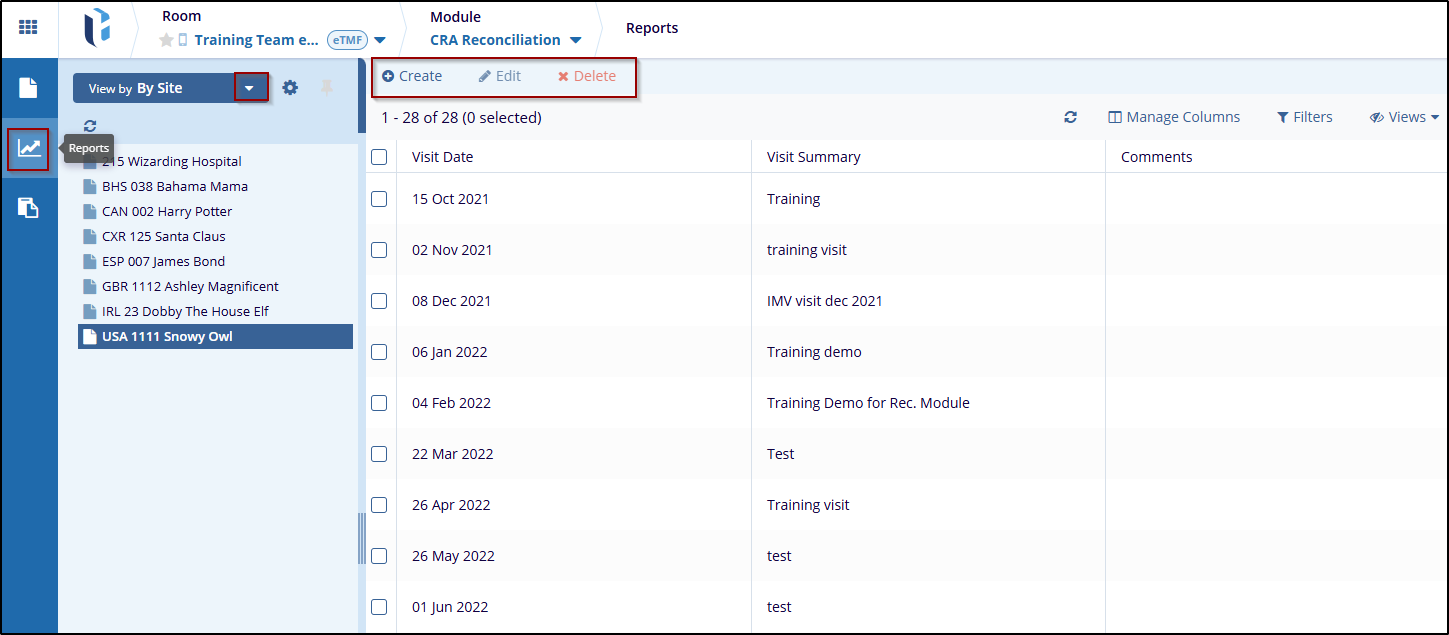
Task: Open the gear settings next to View by
Action: [290, 88]
